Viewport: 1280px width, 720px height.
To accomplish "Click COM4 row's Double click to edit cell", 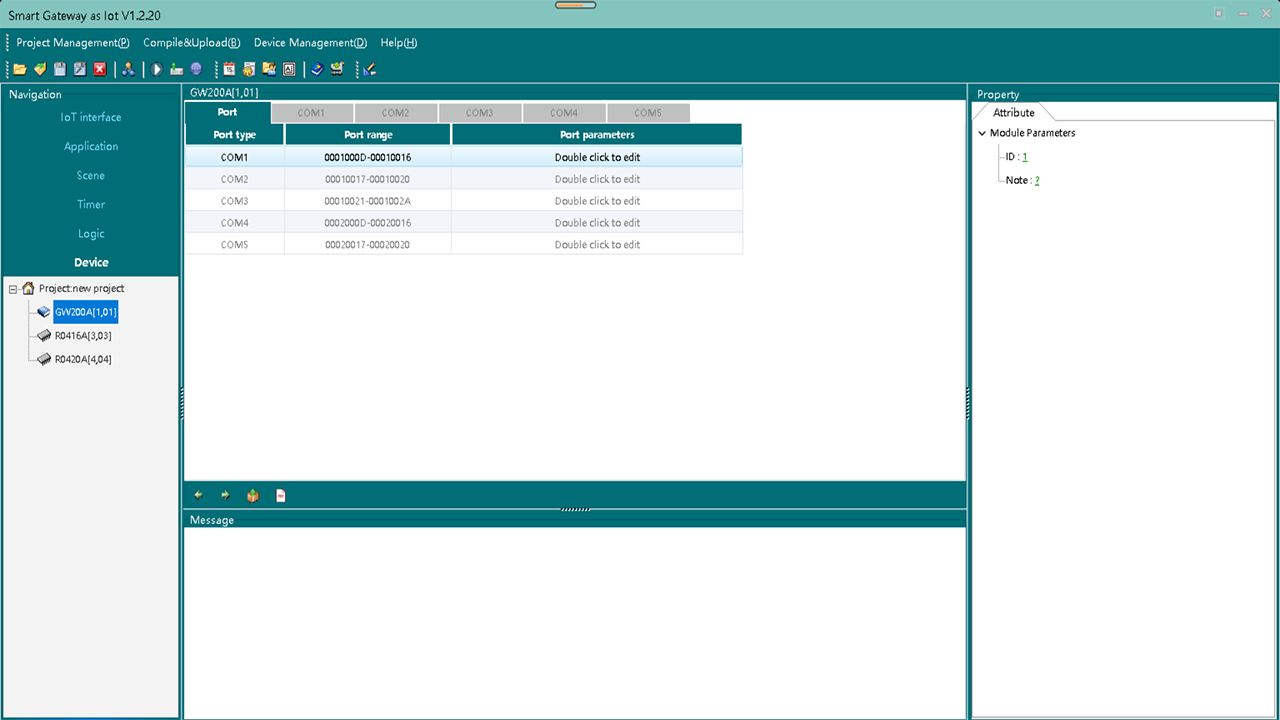I will click(597, 223).
